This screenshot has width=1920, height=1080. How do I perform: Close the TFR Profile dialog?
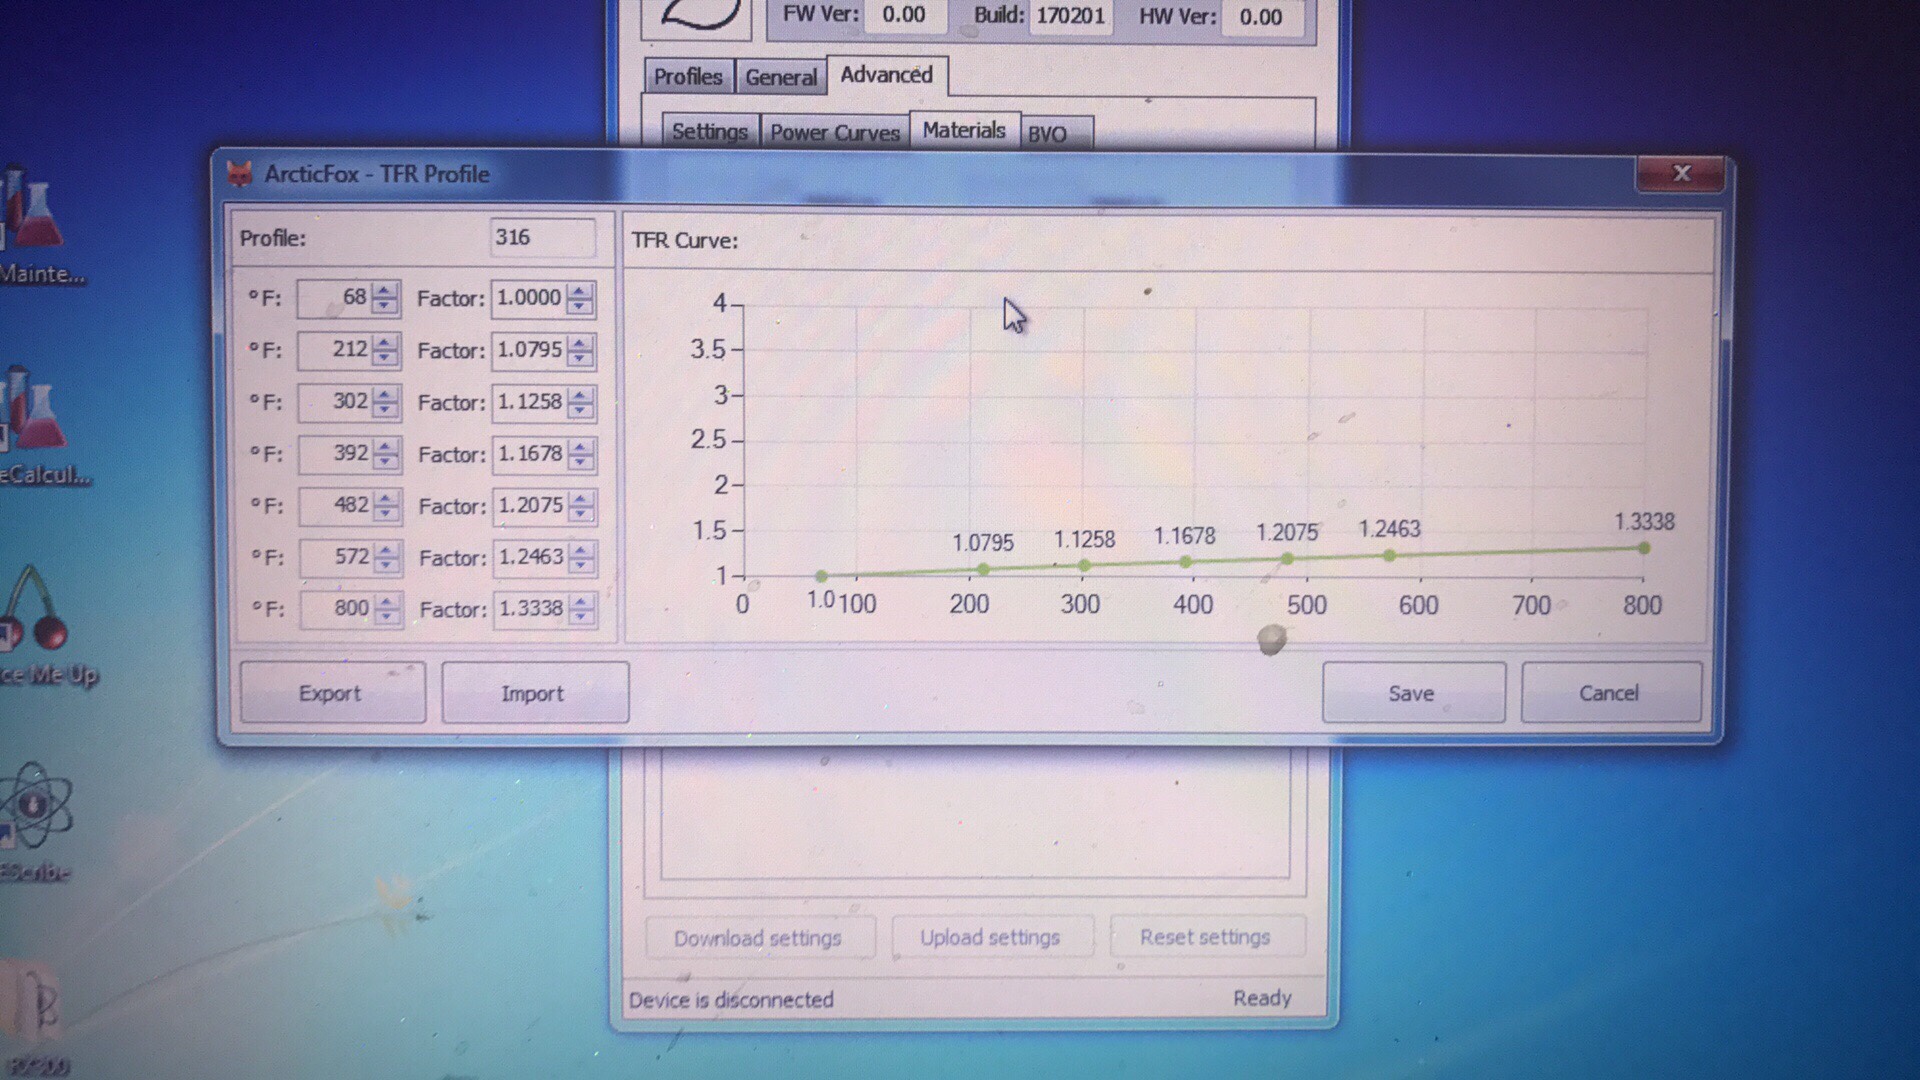[x=1681, y=174]
